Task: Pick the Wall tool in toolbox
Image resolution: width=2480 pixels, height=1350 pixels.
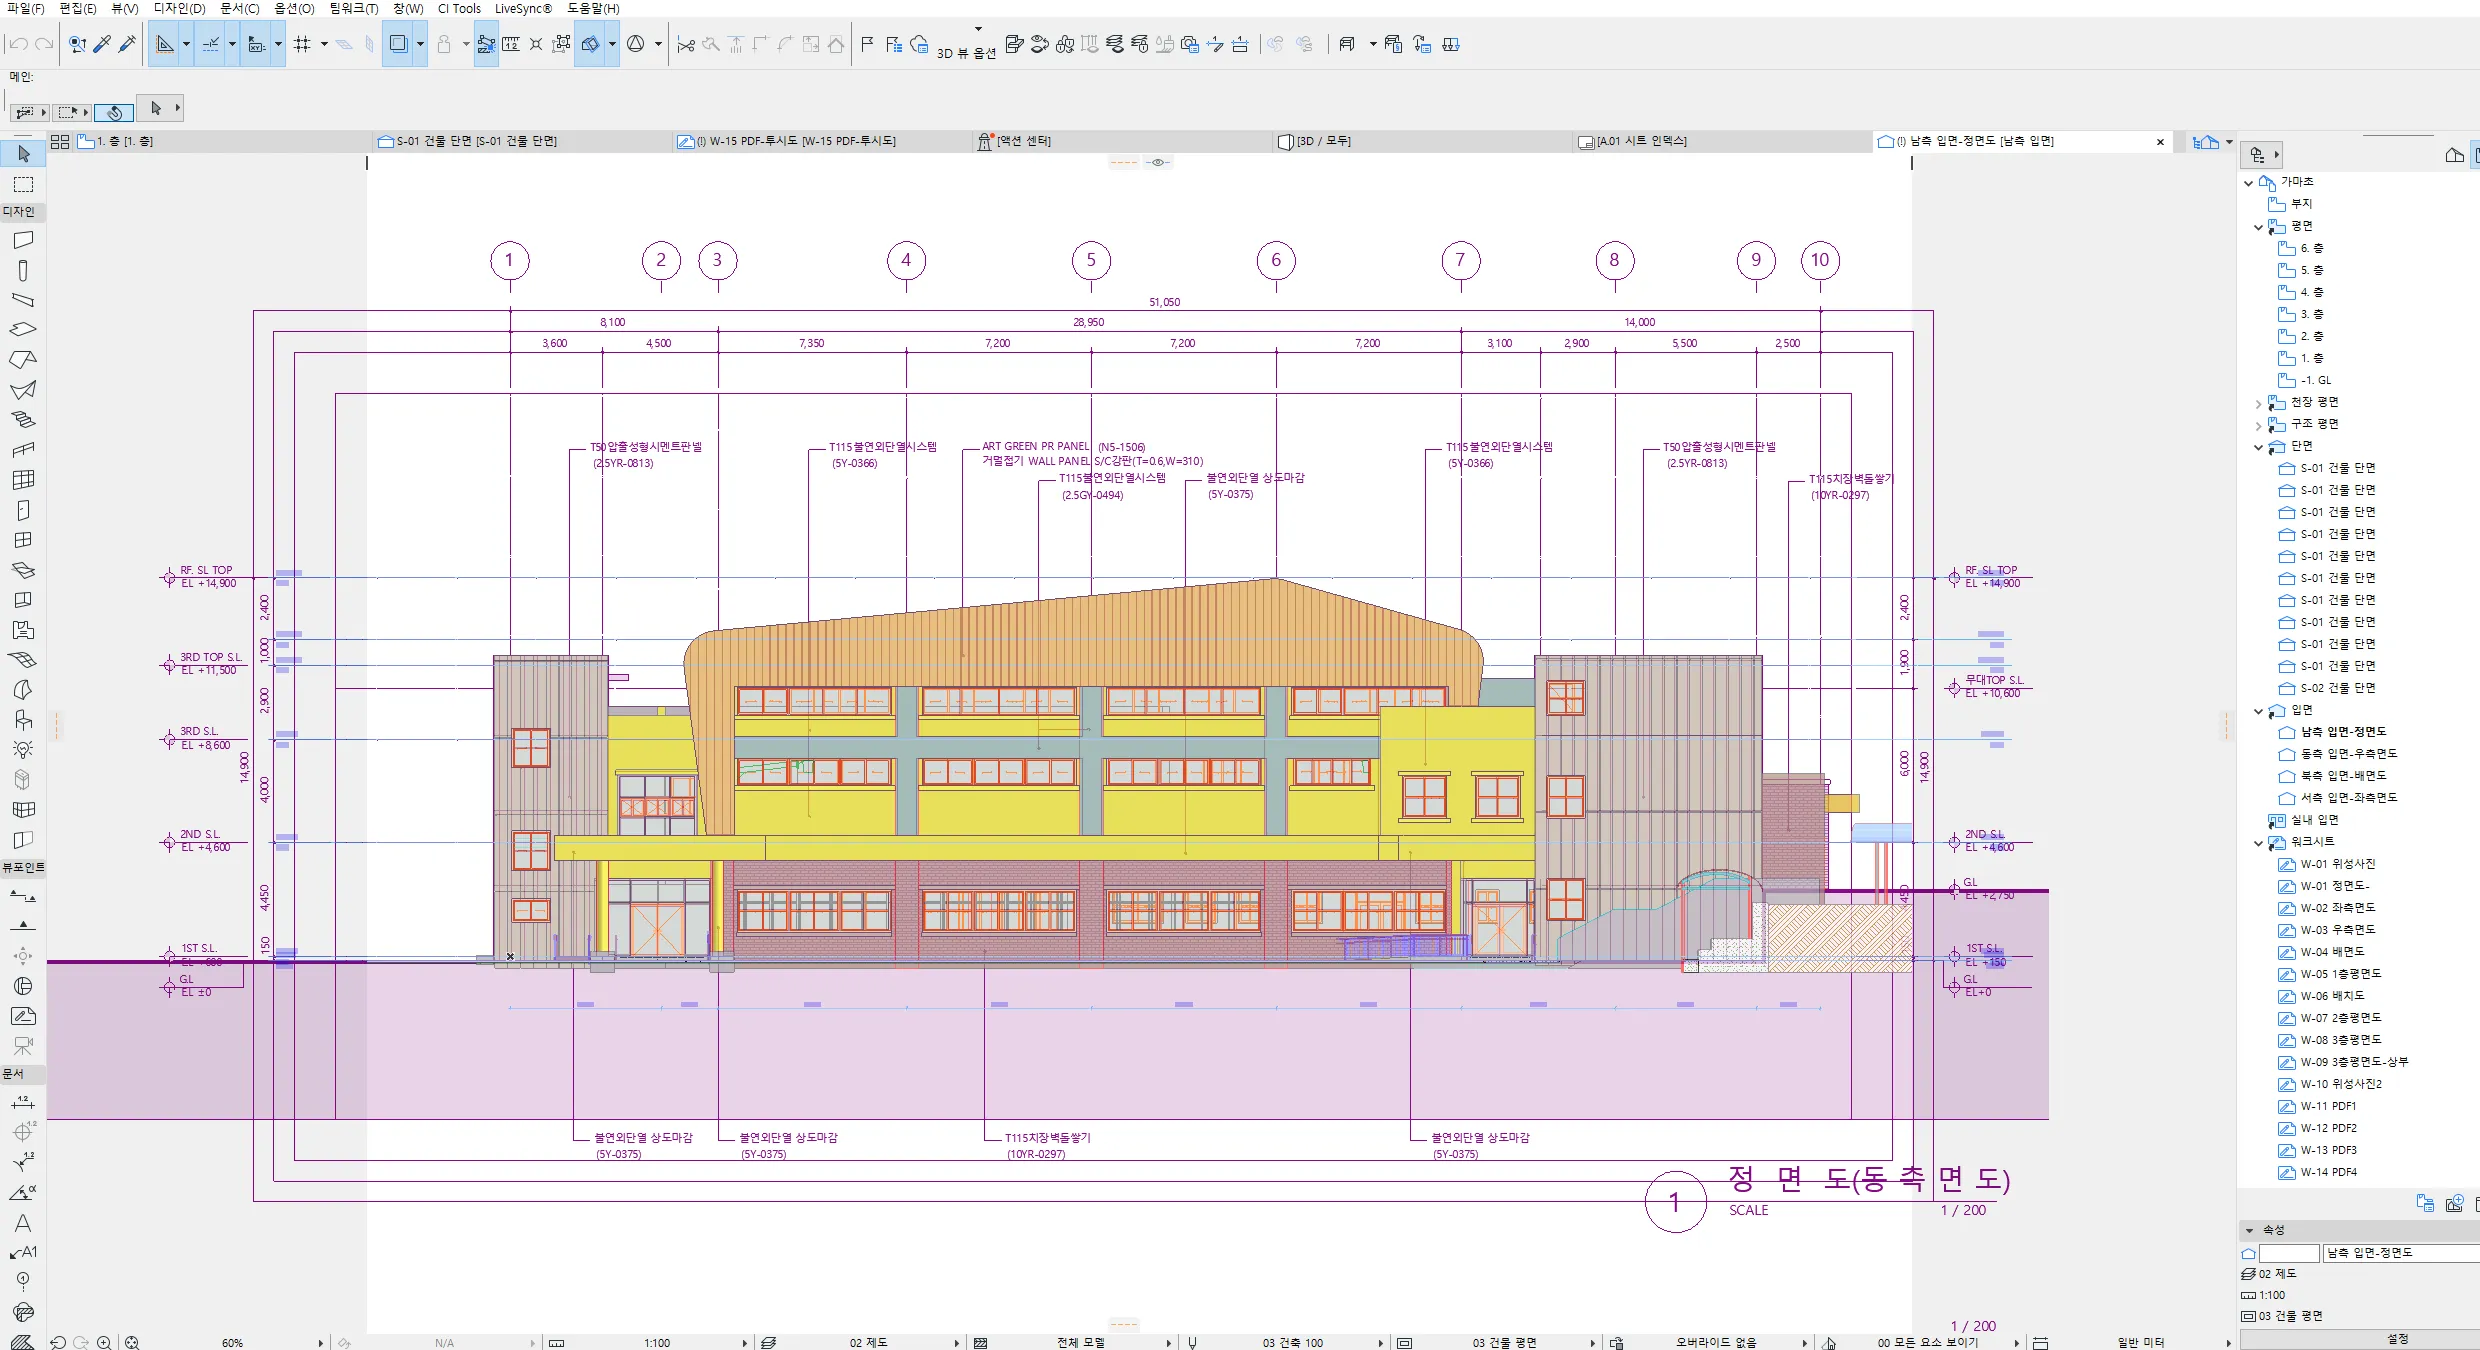Action: pyautogui.click(x=23, y=240)
